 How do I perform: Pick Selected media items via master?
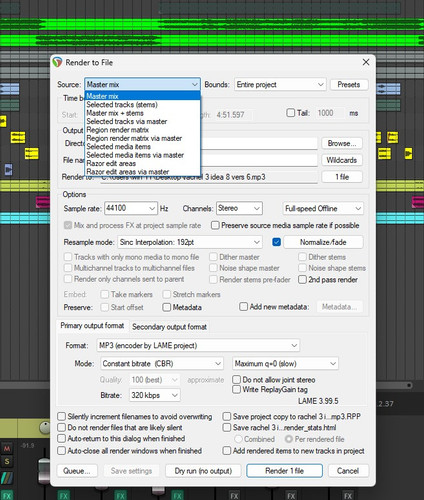pyautogui.click(x=142, y=155)
